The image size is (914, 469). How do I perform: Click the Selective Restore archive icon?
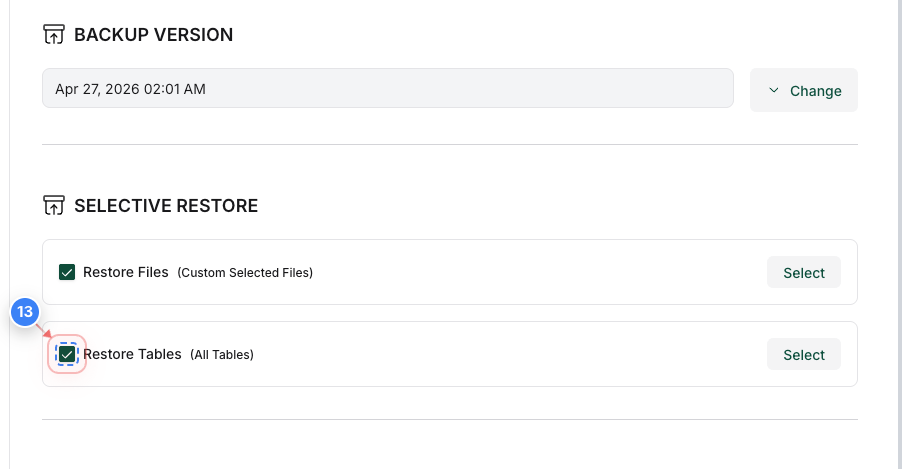point(54,205)
